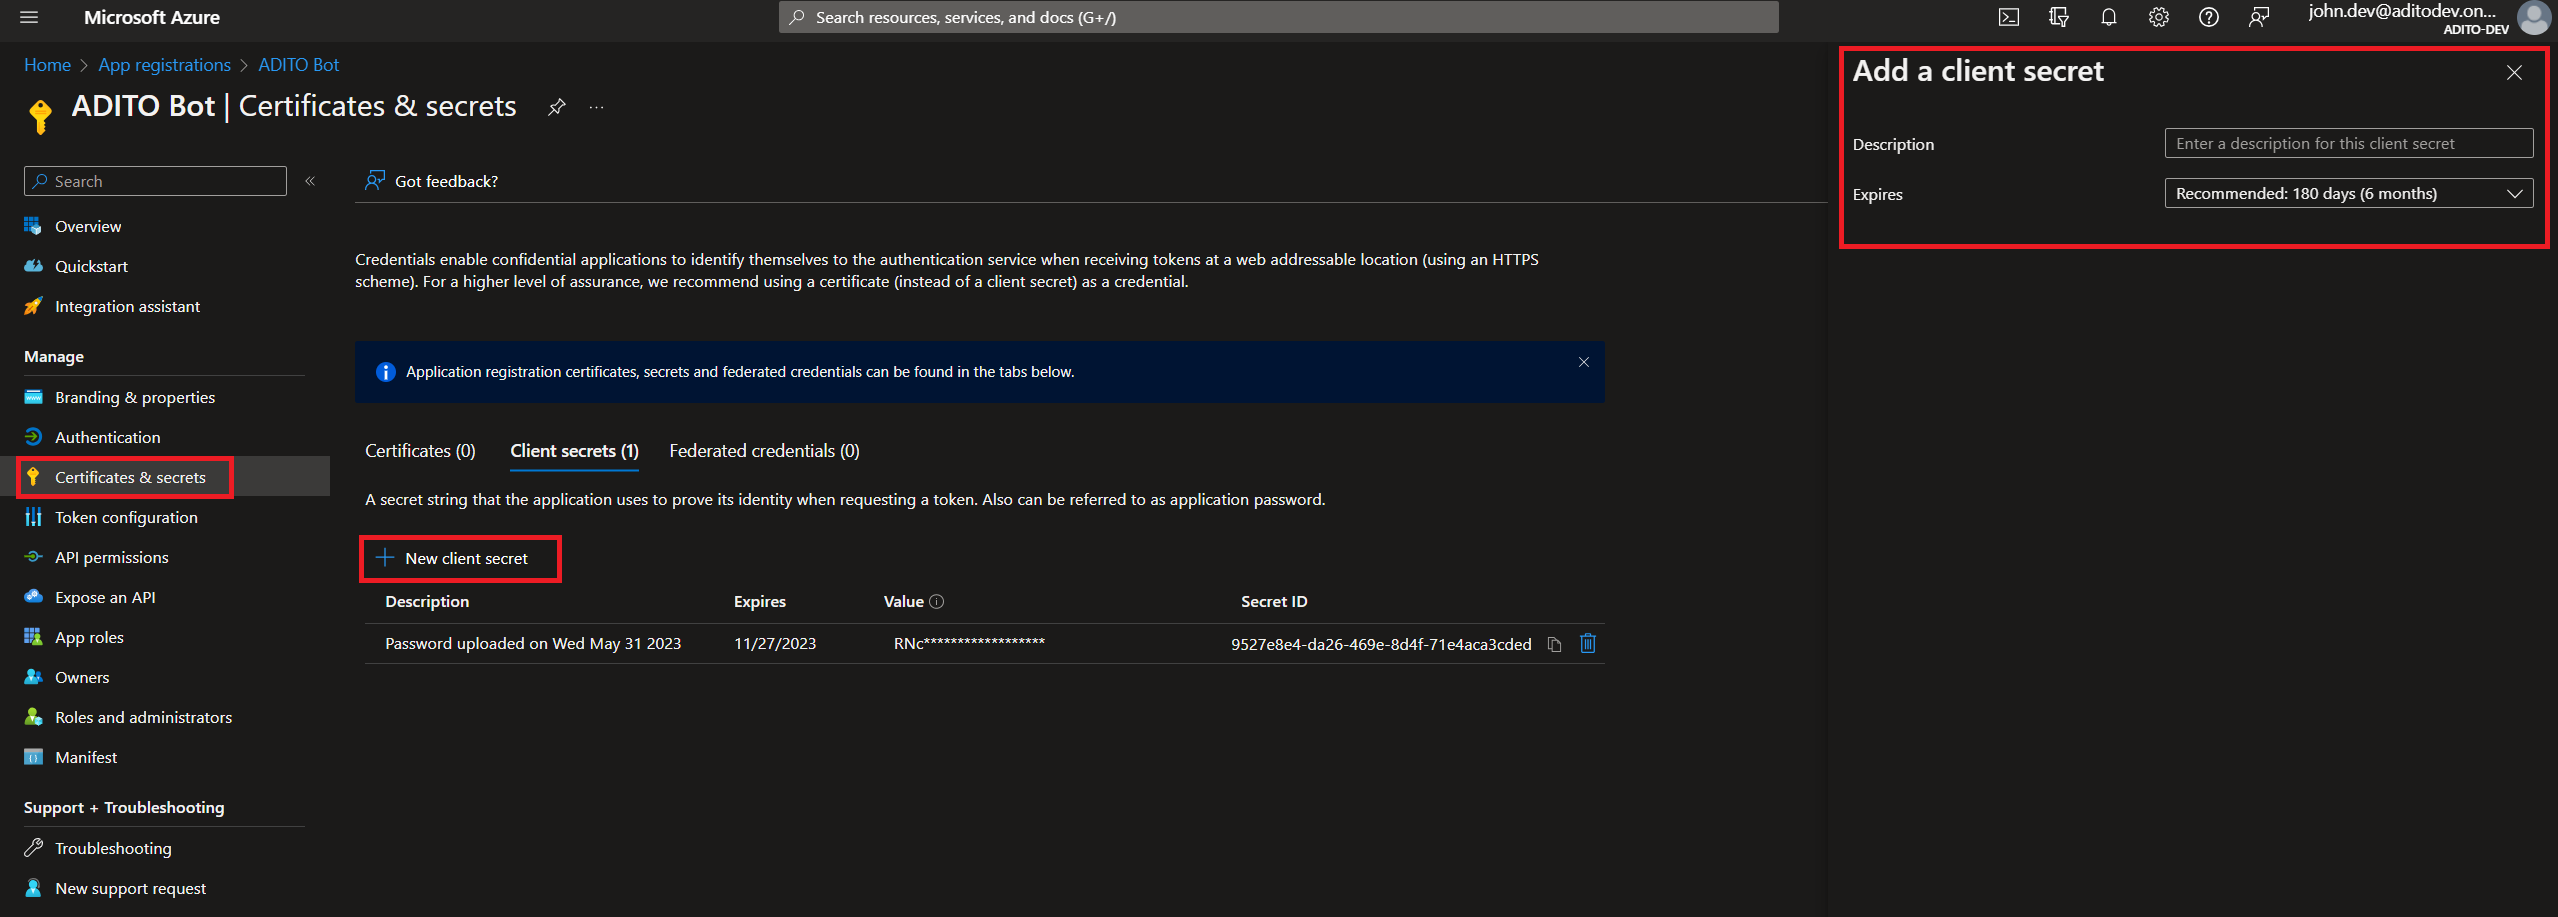Pin the ADITO Bot blade
The height and width of the screenshot is (917, 2558).
557,107
